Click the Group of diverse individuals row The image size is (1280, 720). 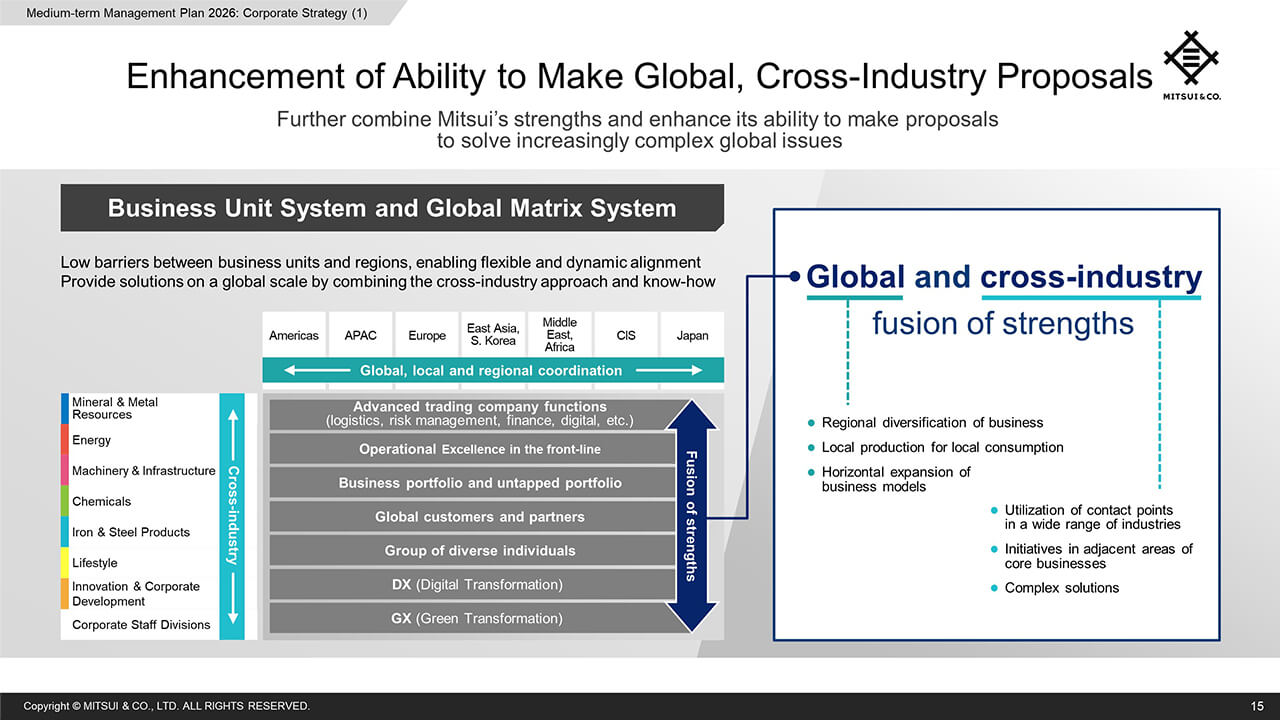(x=472, y=551)
